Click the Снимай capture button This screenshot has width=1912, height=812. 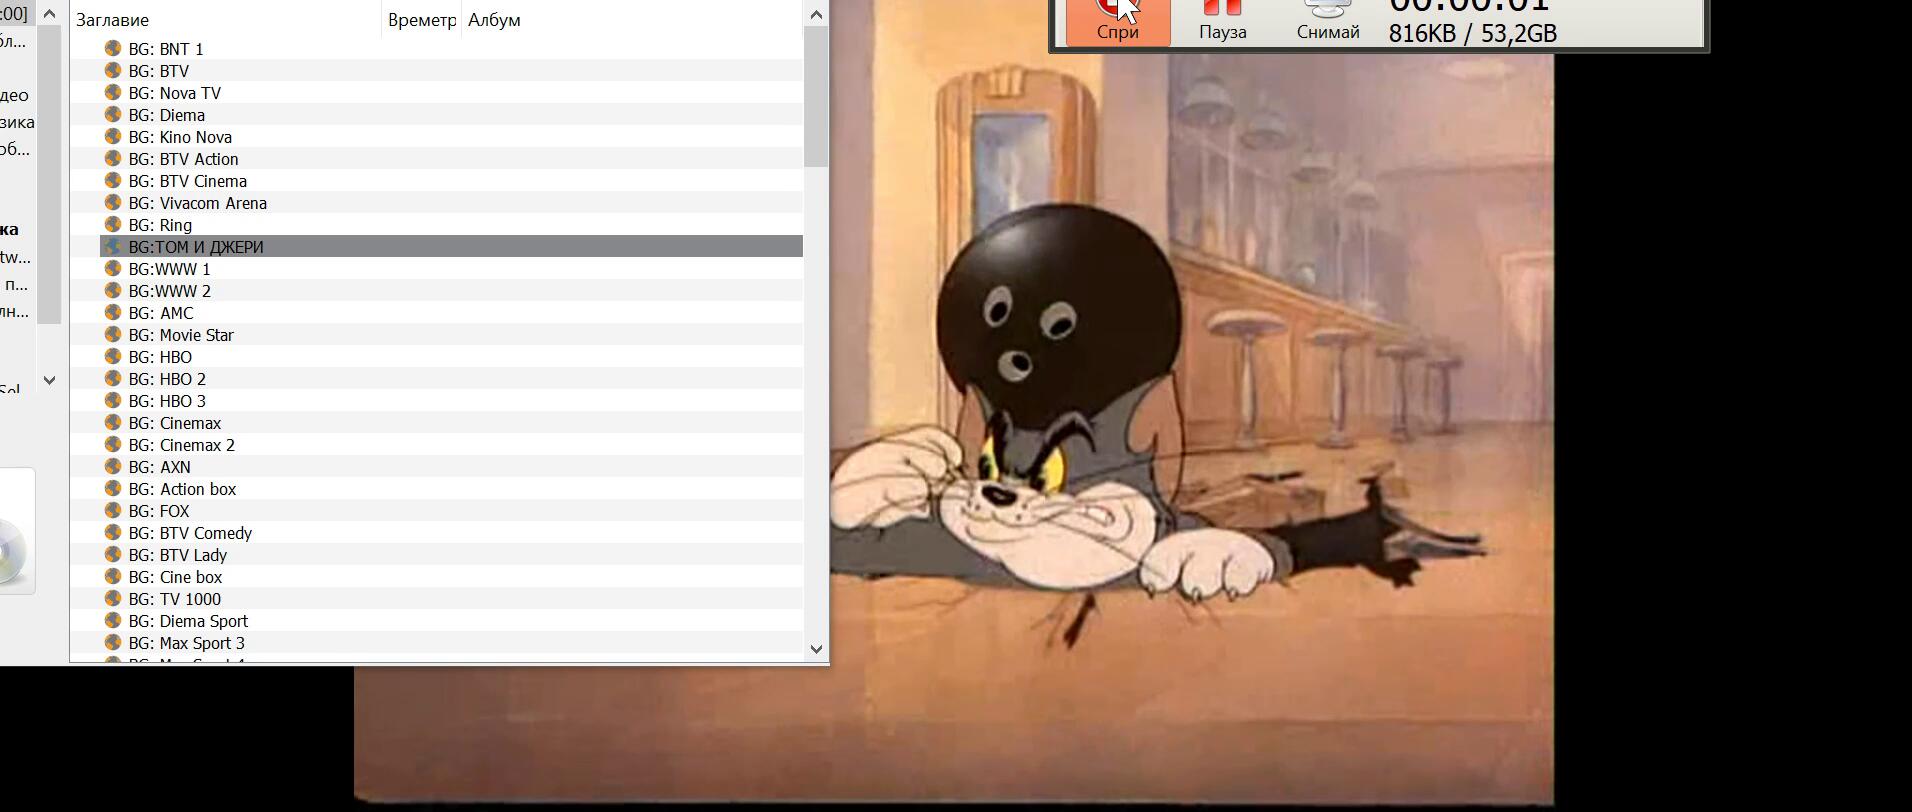1327,22
